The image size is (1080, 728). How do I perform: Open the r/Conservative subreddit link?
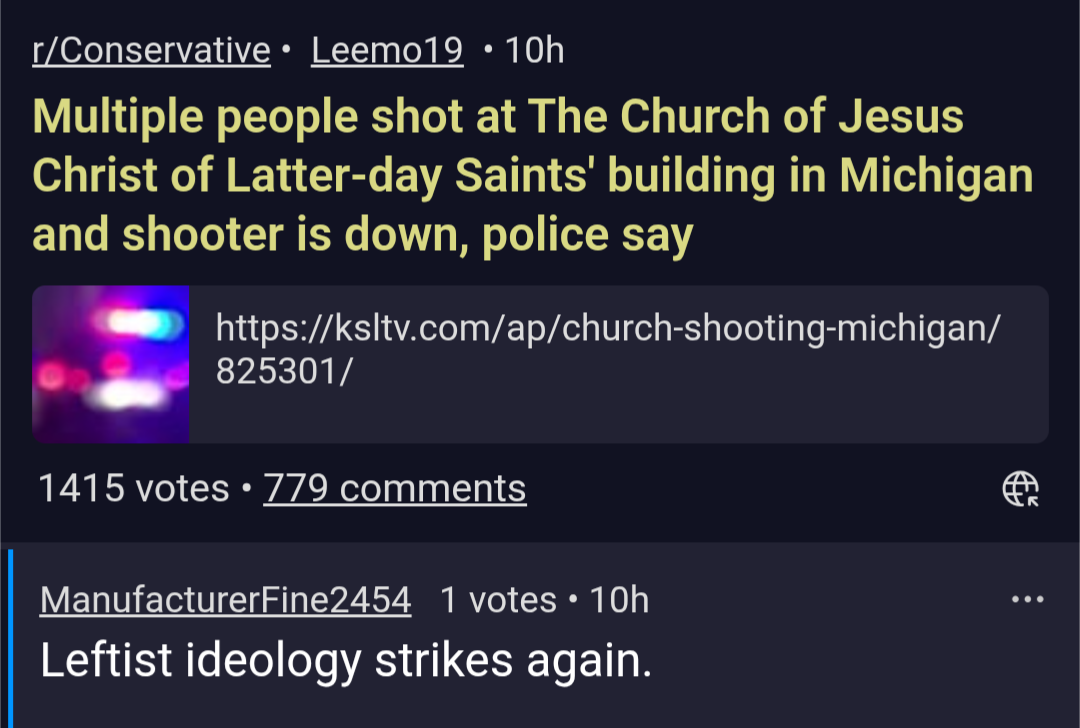pyautogui.click(x=152, y=50)
